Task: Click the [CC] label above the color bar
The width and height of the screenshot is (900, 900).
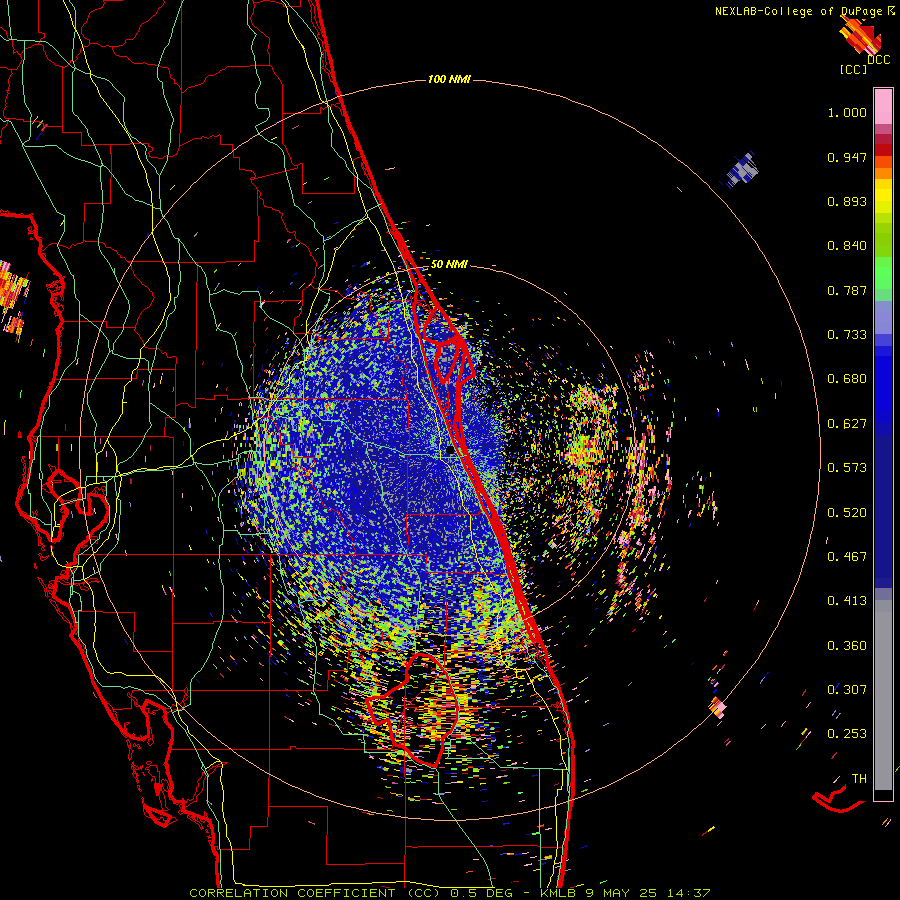Action: click(854, 69)
